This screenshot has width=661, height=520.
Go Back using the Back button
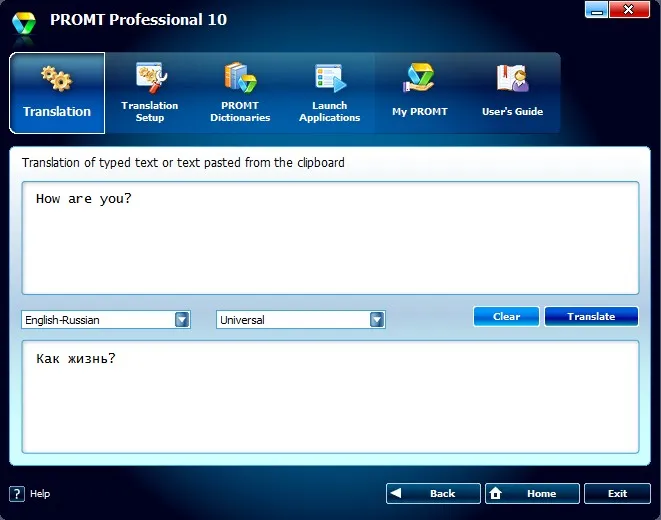pos(433,493)
